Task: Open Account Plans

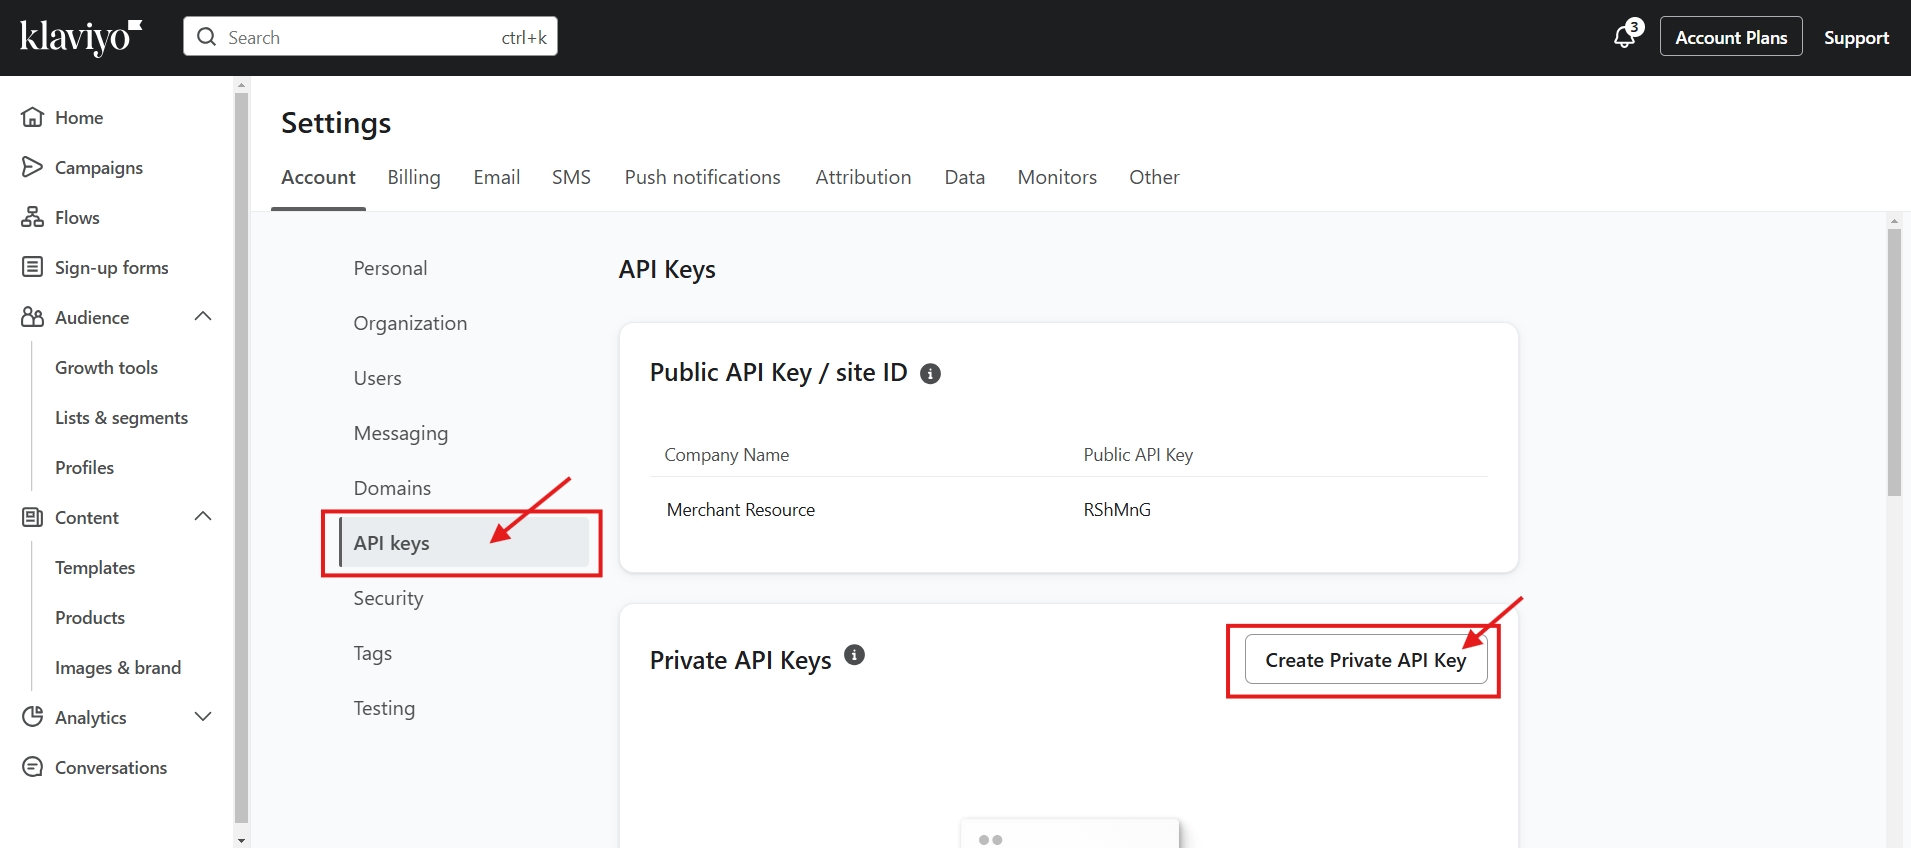Action: coord(1731,37)
